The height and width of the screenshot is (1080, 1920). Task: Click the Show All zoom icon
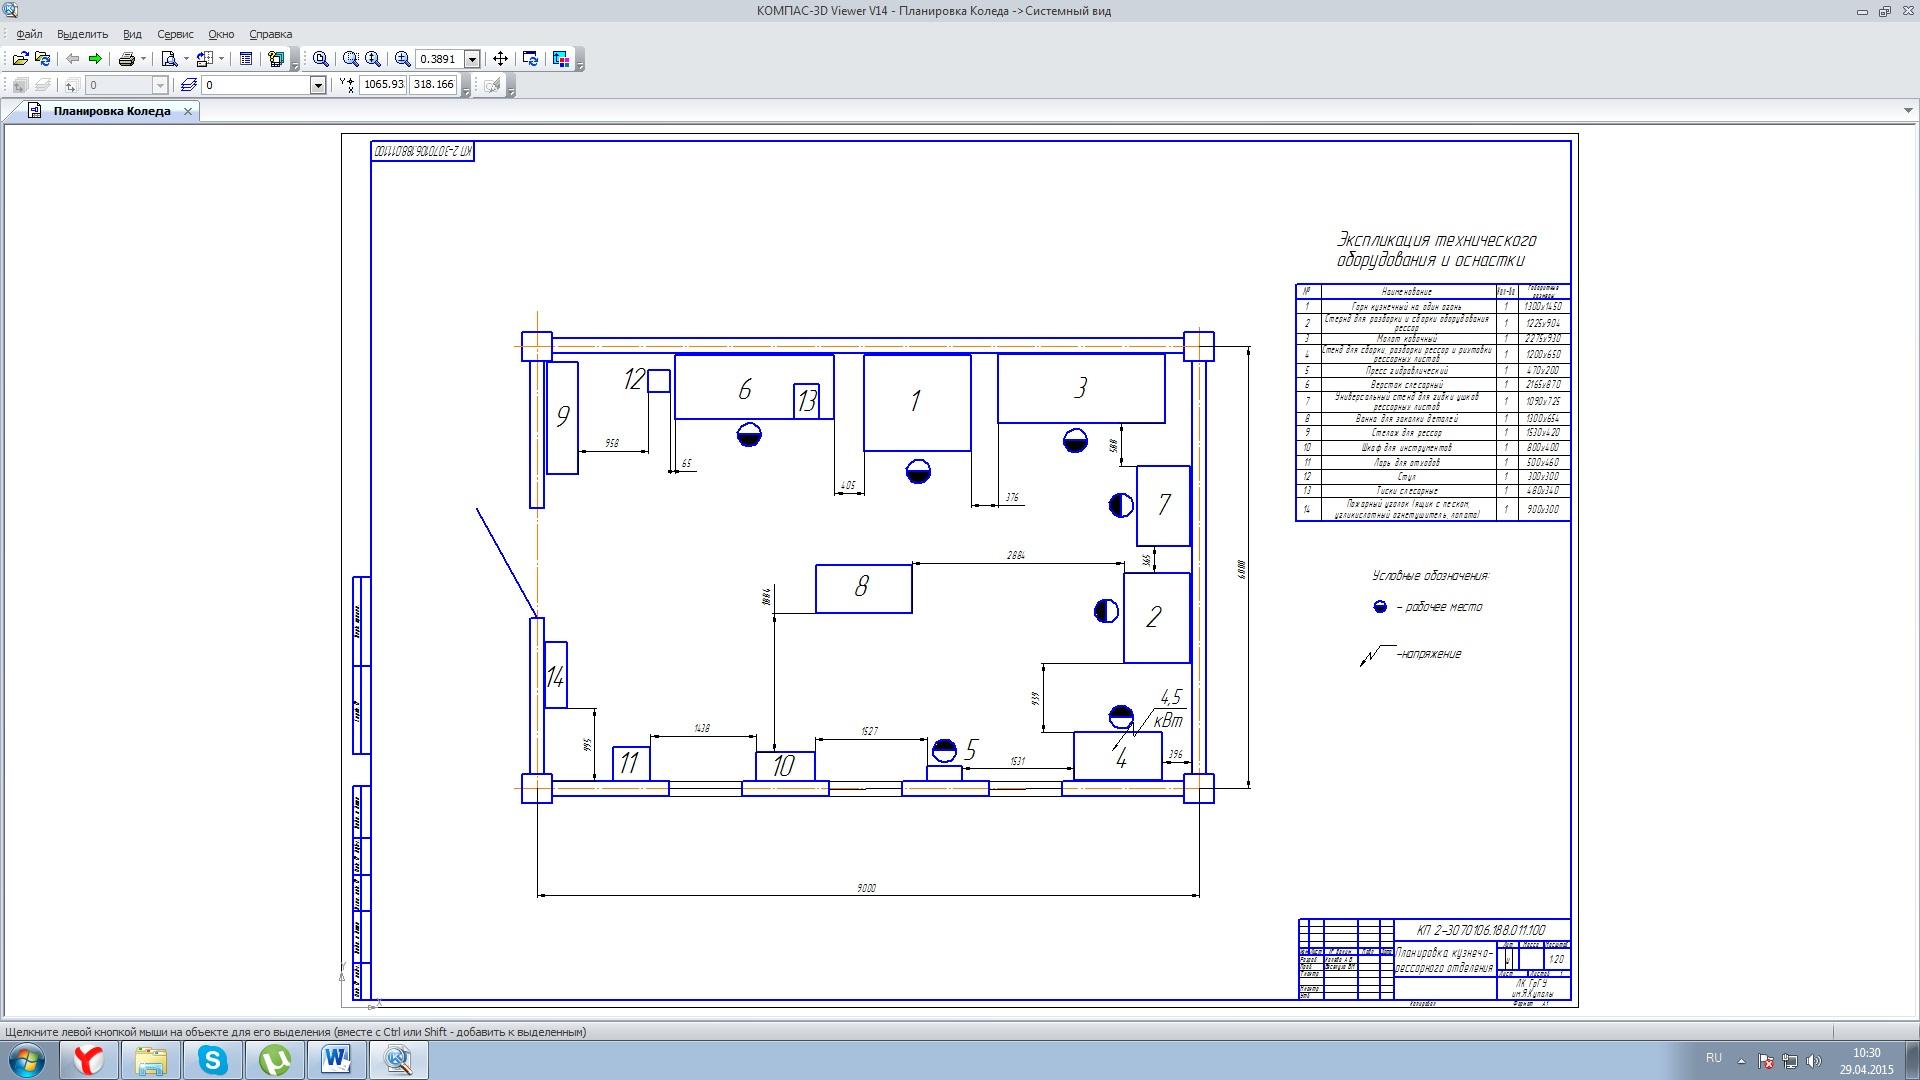(x=321, y=59)
